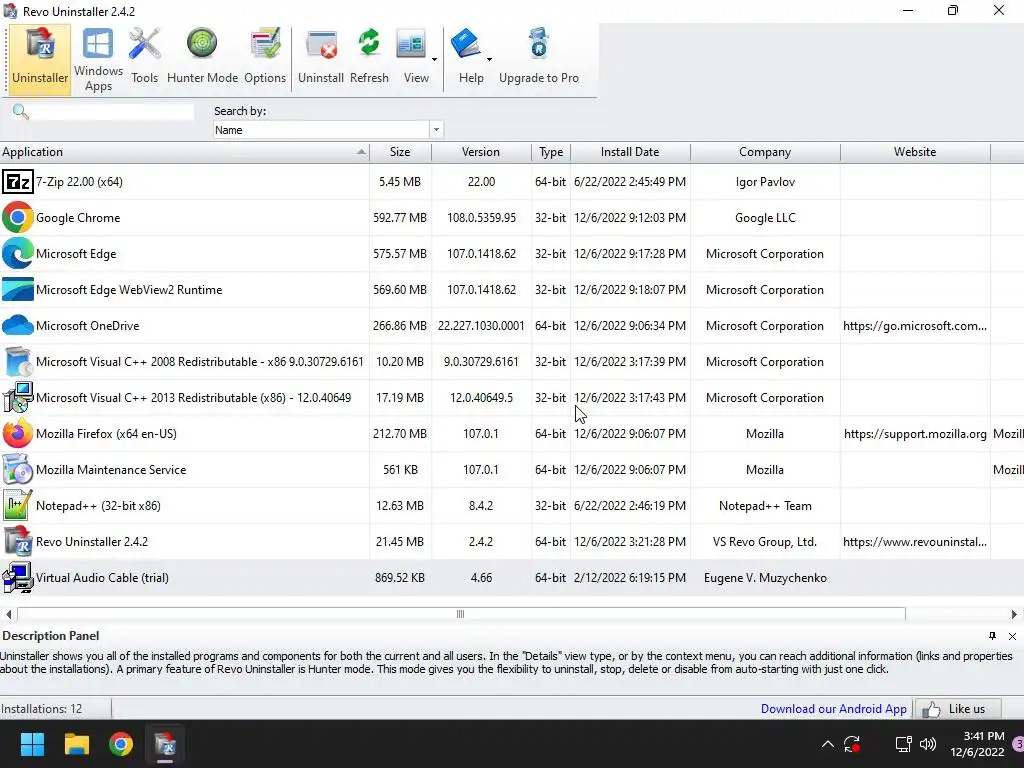
Task: Click the Like us button
Action: (957, 709)
